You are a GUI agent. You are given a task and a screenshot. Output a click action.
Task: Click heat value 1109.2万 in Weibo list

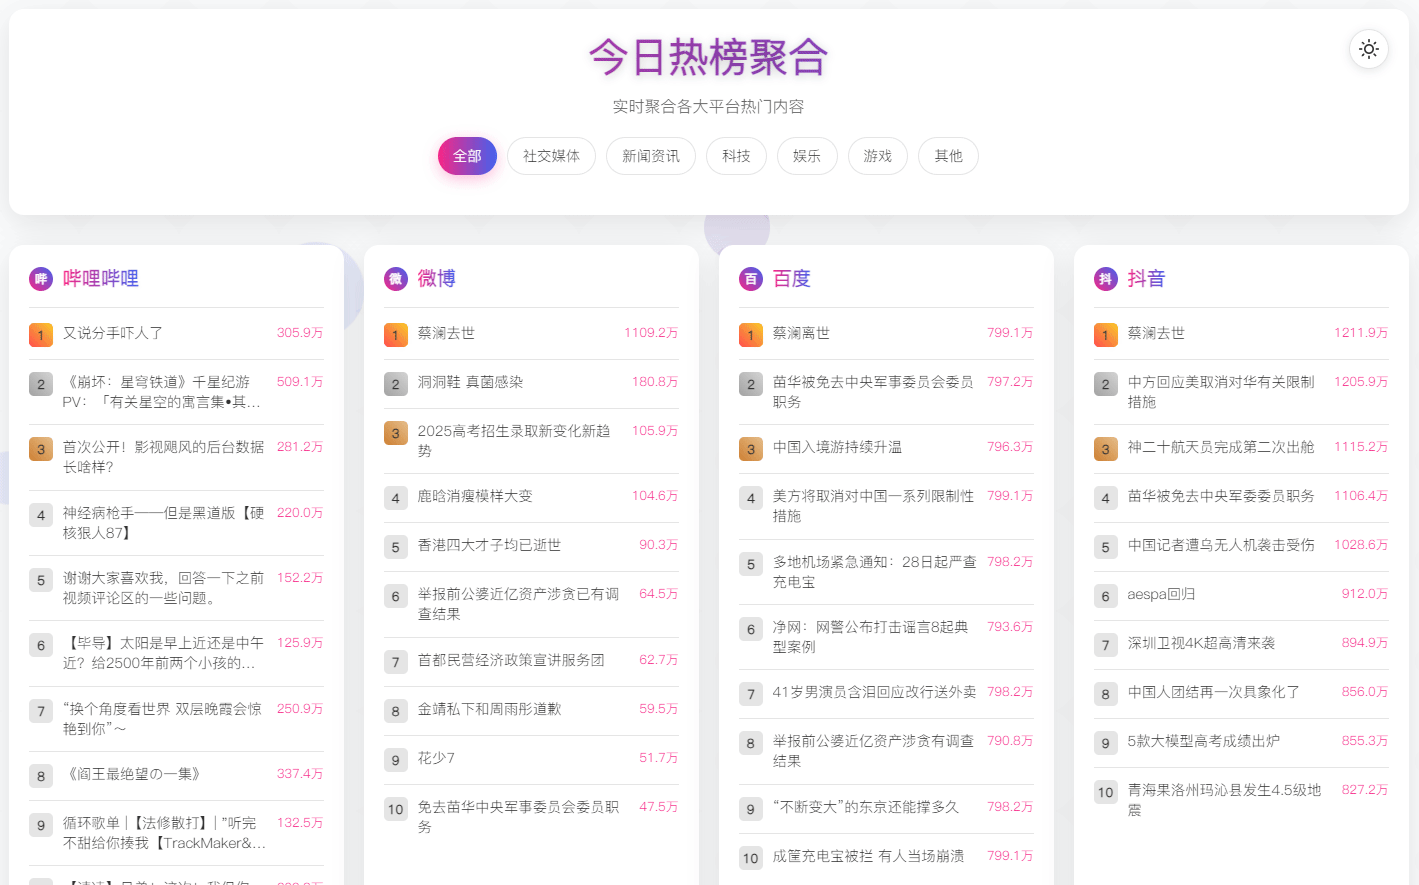click(x=651, y=333)
